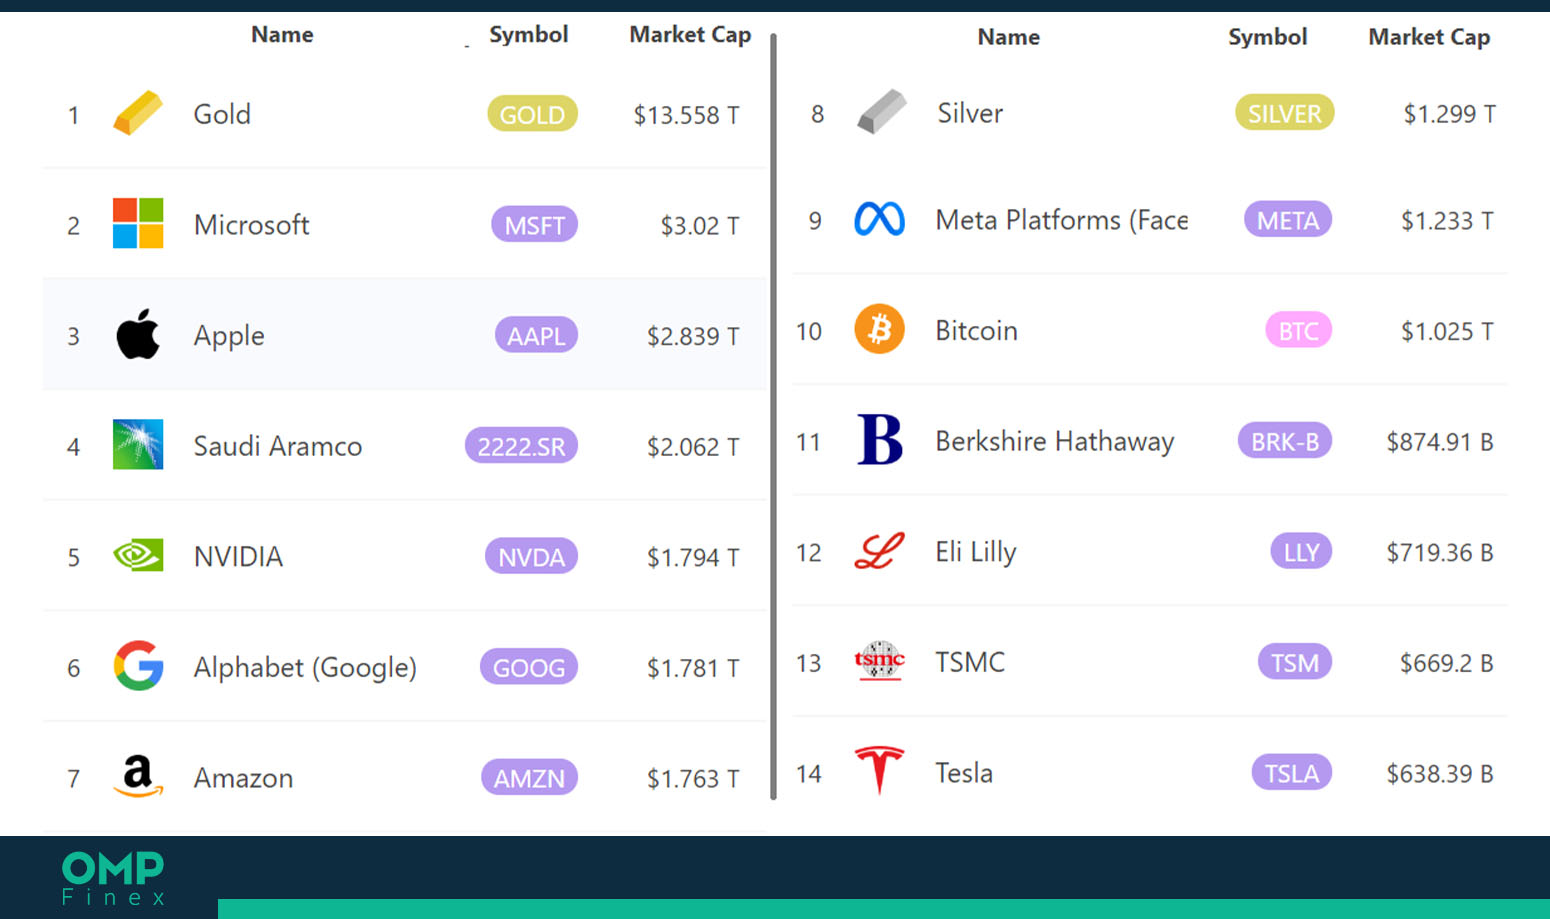1550x919 pixels.
Task: Click the AMZN ticker badge
Action: [529, 777]
